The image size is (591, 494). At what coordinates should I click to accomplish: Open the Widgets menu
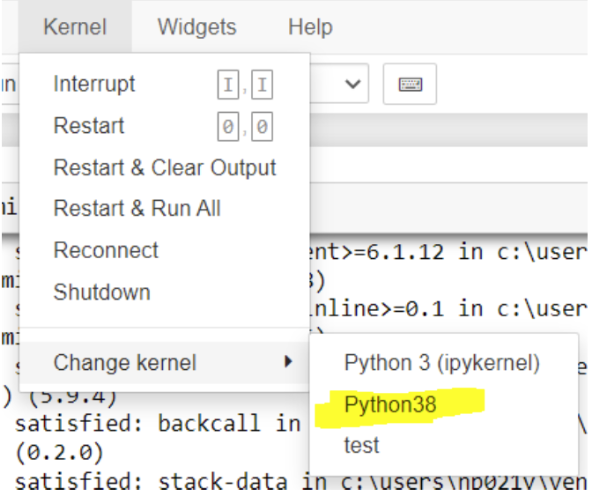click(197, 27)
